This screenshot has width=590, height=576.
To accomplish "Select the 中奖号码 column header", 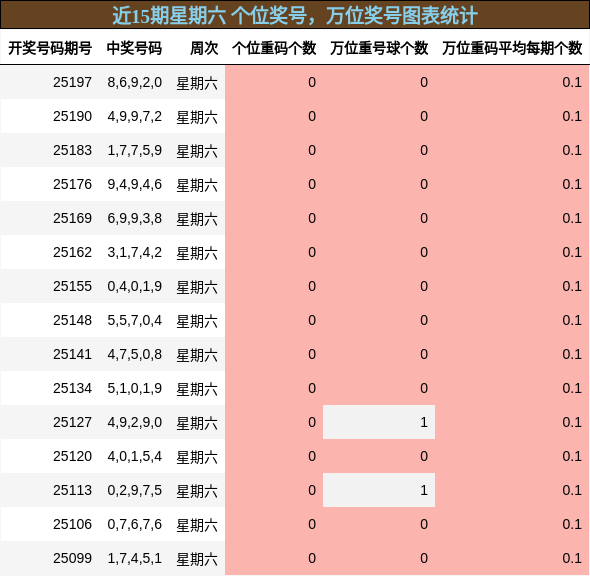I will coord(134,48).
